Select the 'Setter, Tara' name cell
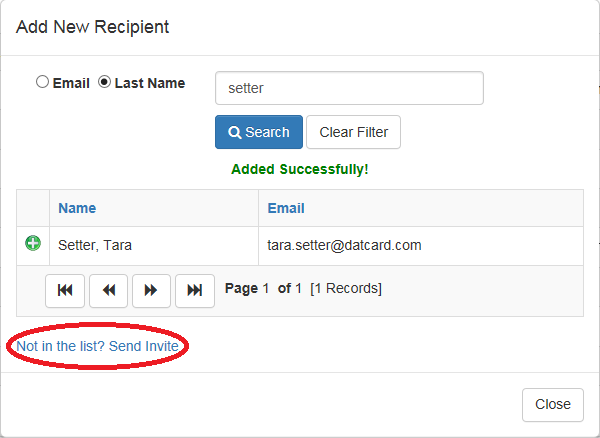This screenshot has width=600, height=438. click(154, 246)
